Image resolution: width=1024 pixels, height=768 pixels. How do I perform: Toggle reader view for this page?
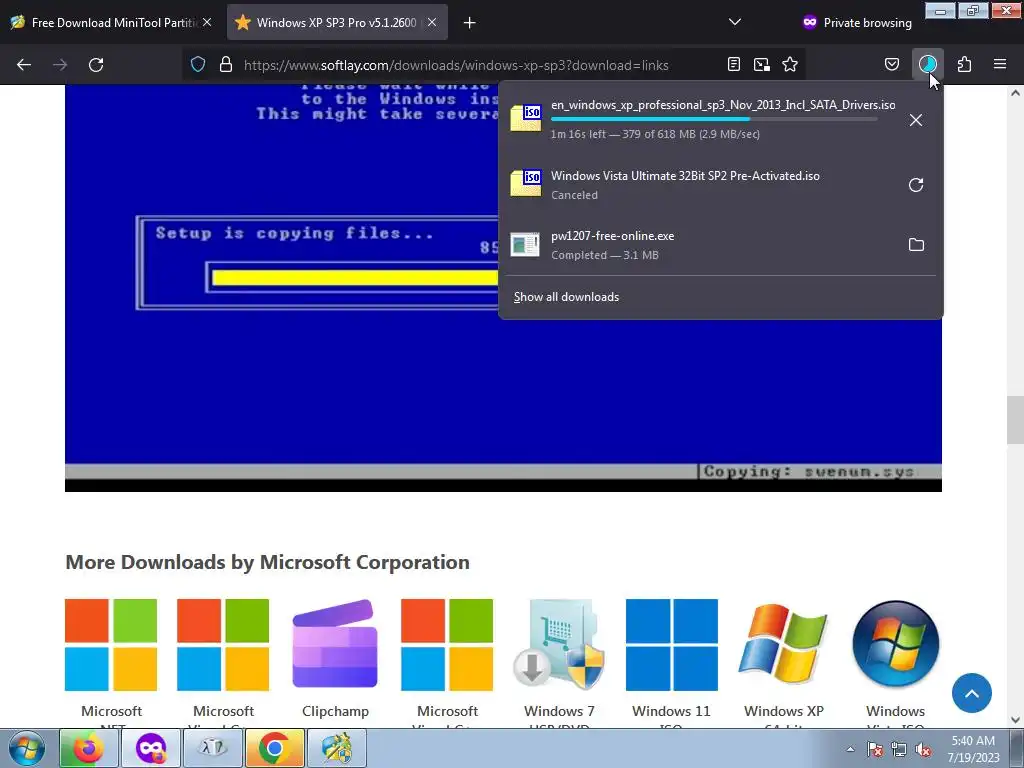click(734, 65)
